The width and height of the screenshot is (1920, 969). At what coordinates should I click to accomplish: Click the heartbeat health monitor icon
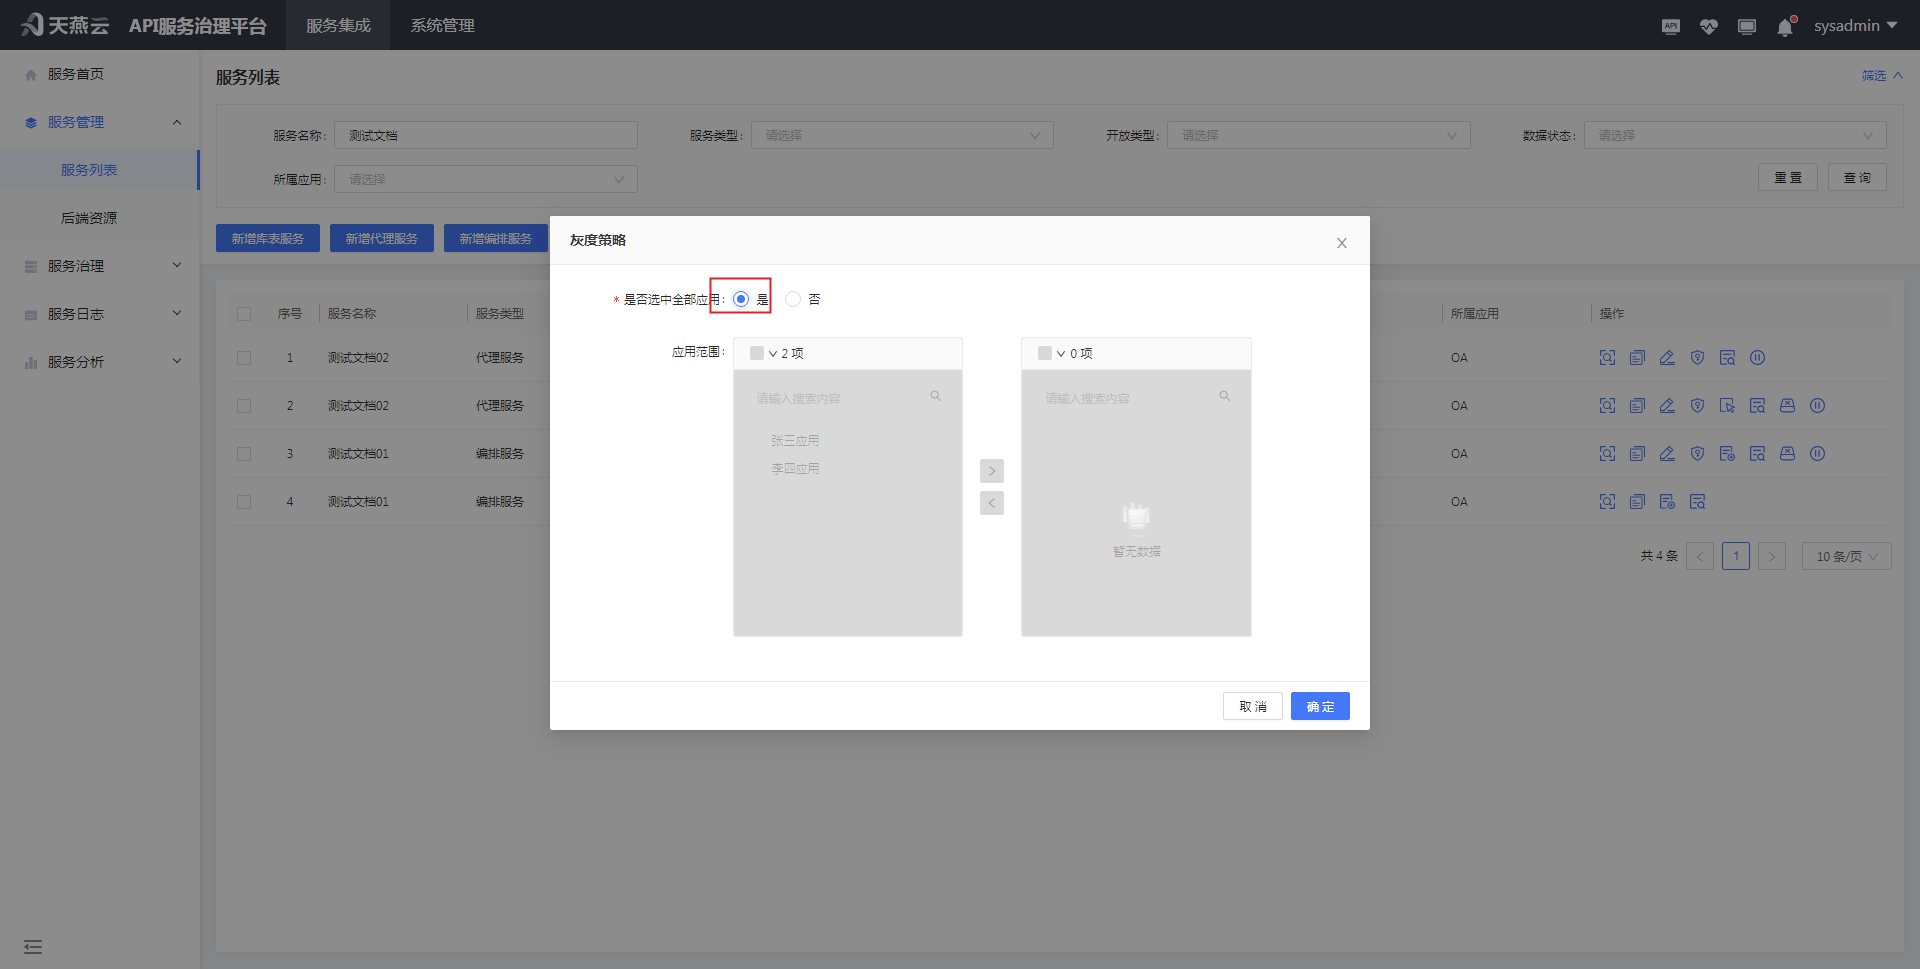click(x=1709, y=27)
